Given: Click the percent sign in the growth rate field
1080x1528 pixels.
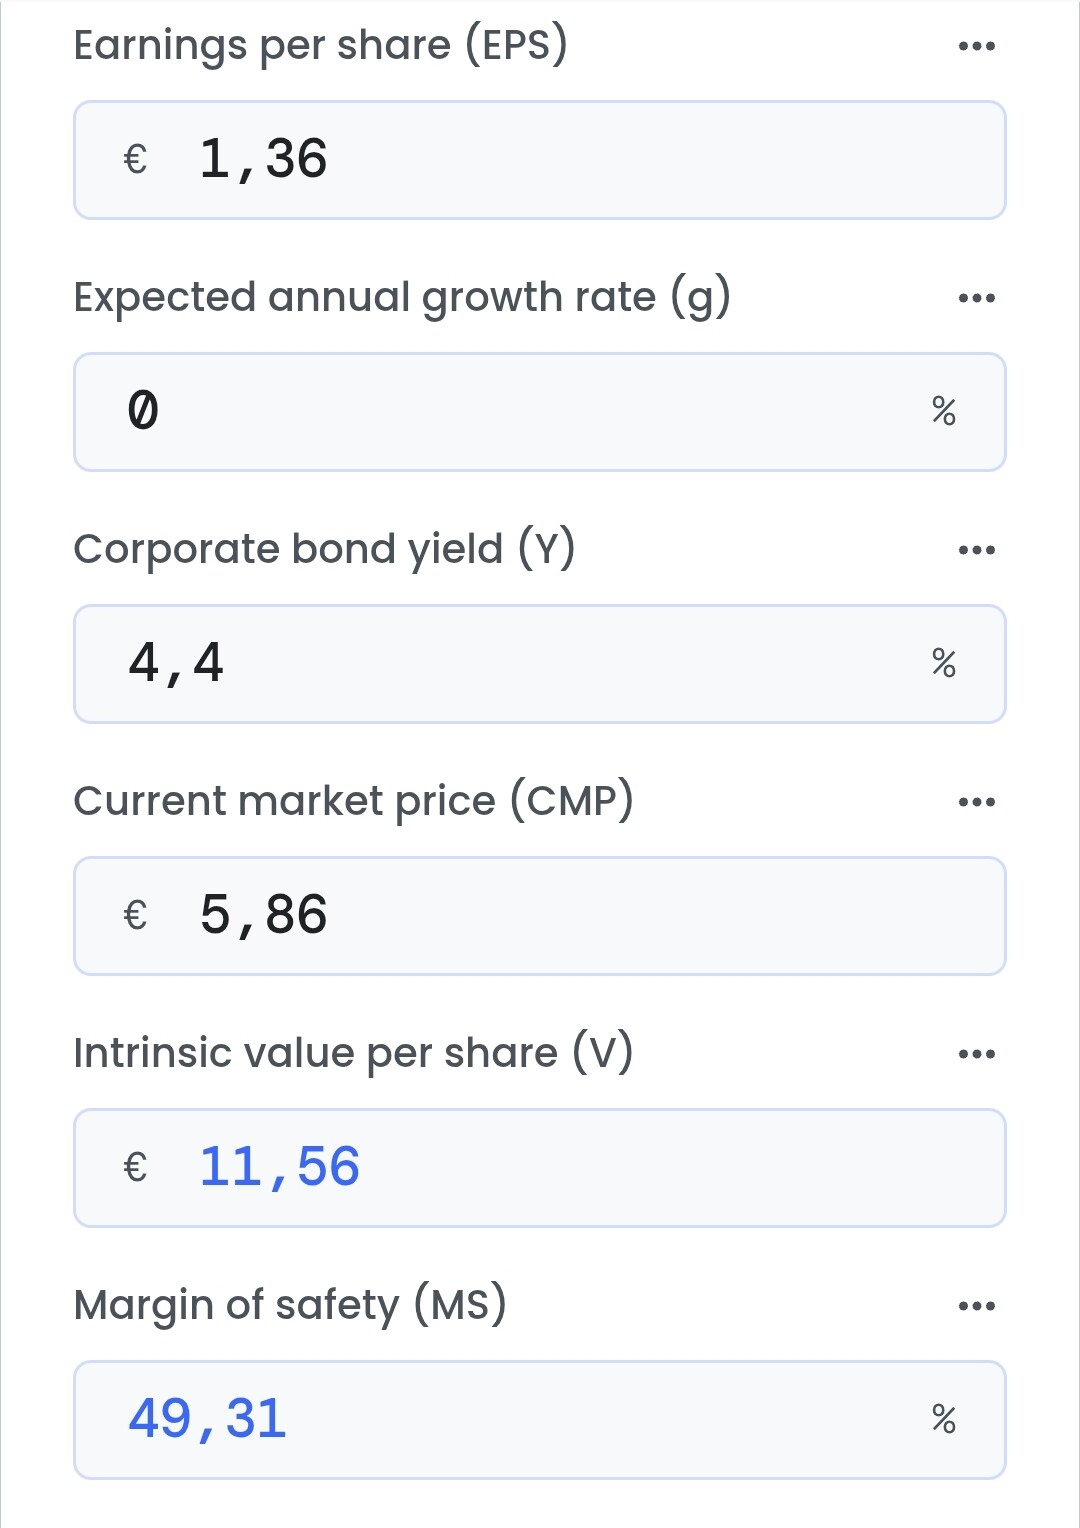Looking at the screenshot, I should point(943,411).
